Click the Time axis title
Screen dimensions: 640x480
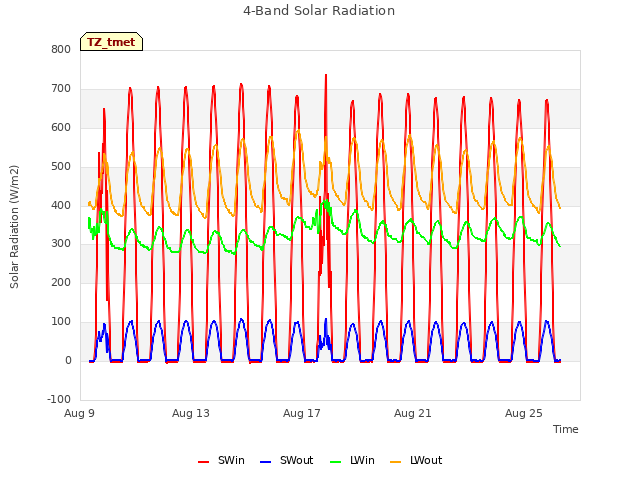[x=566, y=429]
